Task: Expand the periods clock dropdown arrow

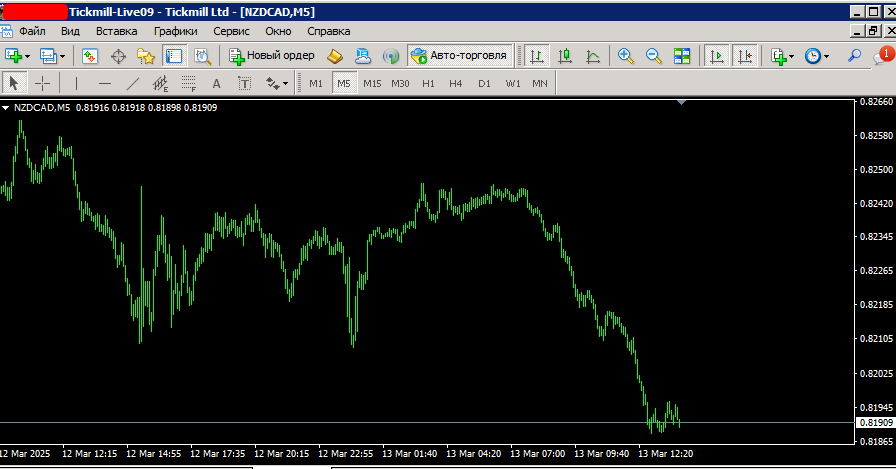Action: click(x=826, y=56)
